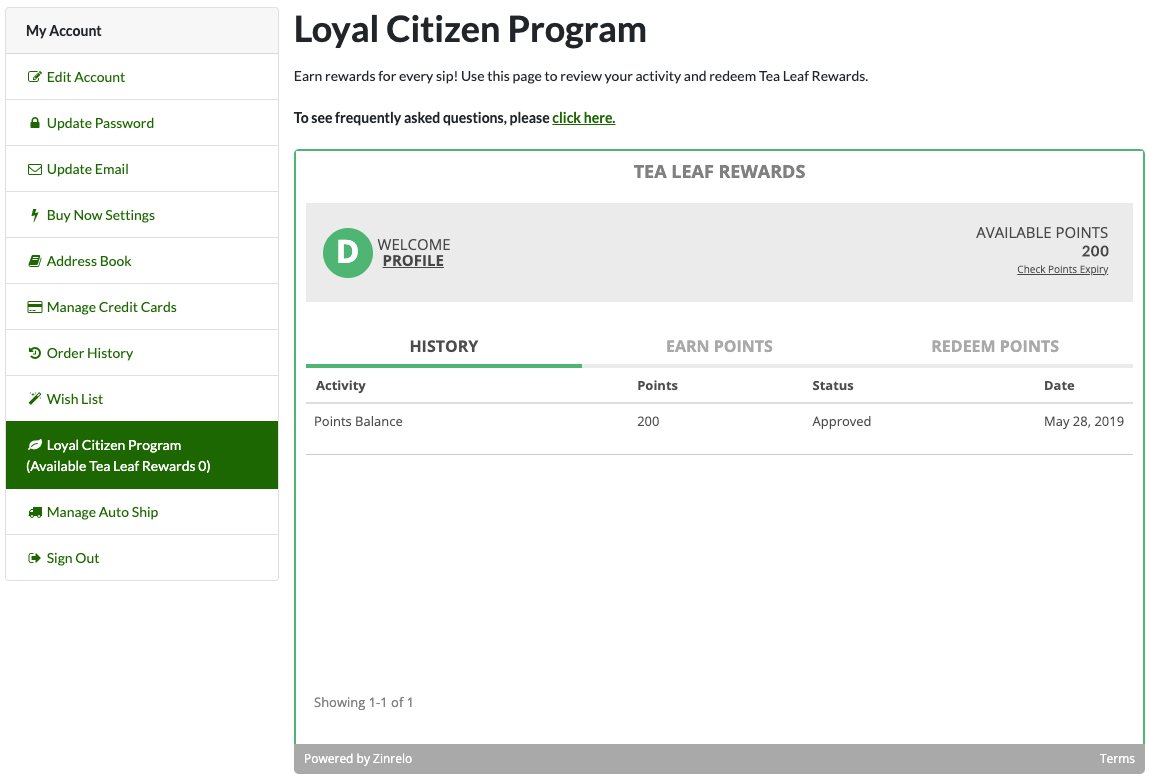Click the Address Book icon
1151x783 pixels.
(35, 261)
